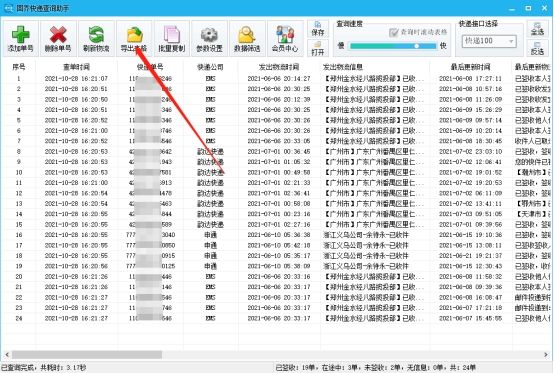Sort by the 发出物流时间 column header

[279, 67]
